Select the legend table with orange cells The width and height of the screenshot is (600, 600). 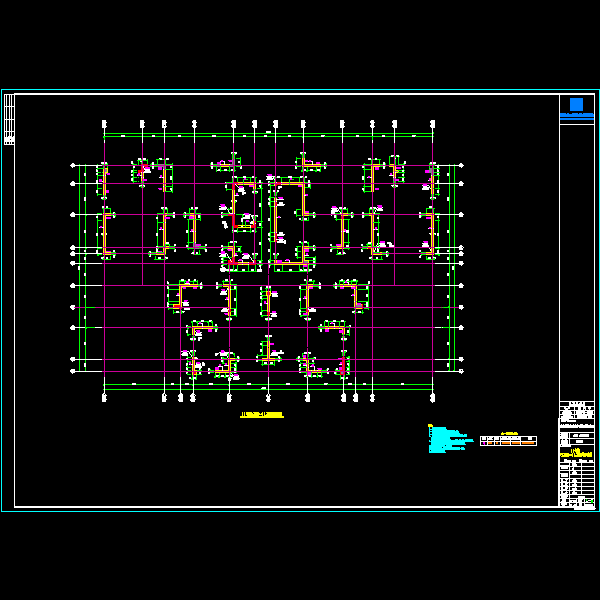tap(508, 440)
